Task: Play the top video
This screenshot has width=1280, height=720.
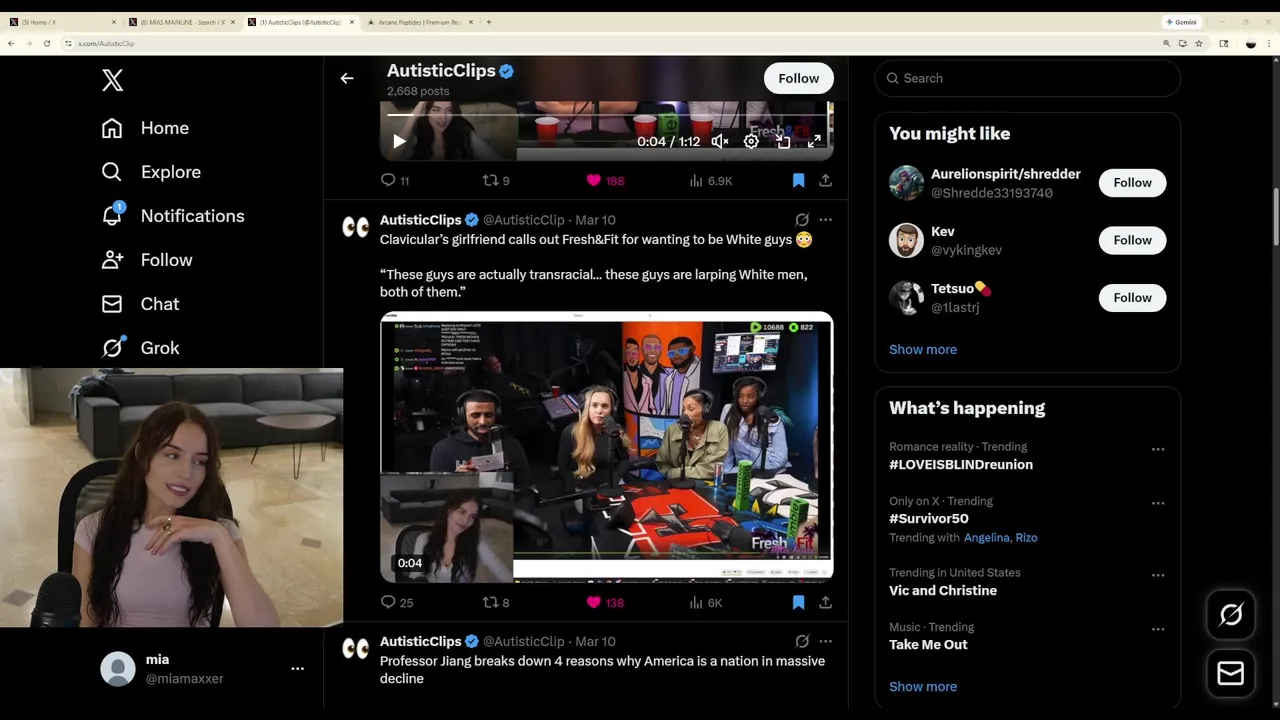Action: pos(398,142)
